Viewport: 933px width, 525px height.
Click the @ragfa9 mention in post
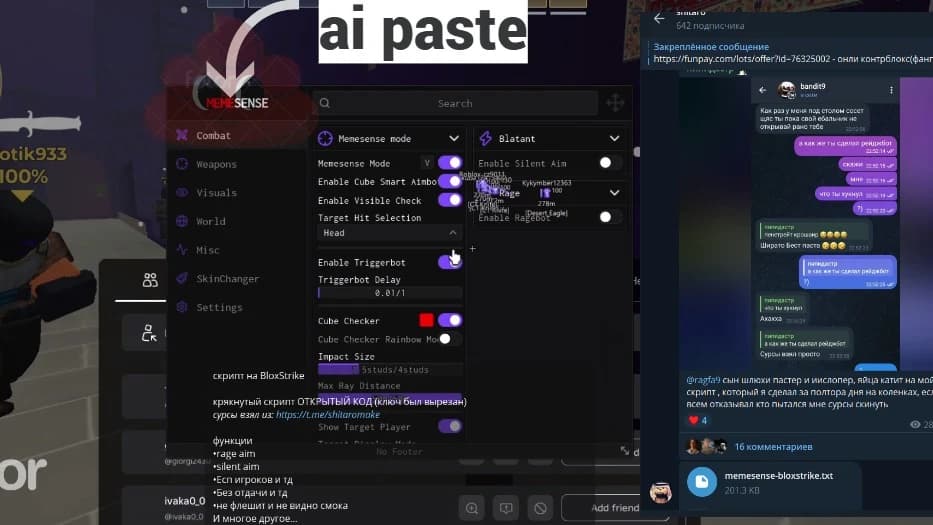click(x=703, y=380)
